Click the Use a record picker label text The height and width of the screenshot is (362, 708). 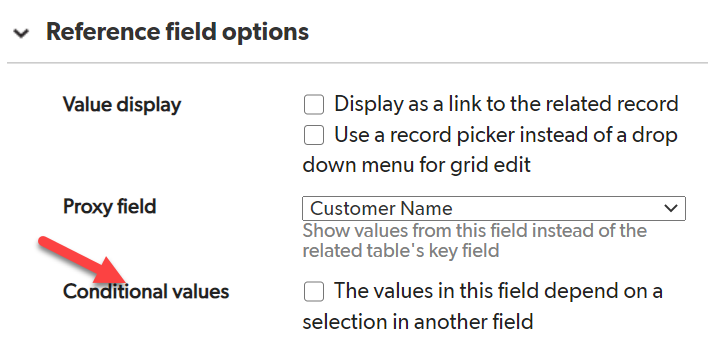pos(490,150)
